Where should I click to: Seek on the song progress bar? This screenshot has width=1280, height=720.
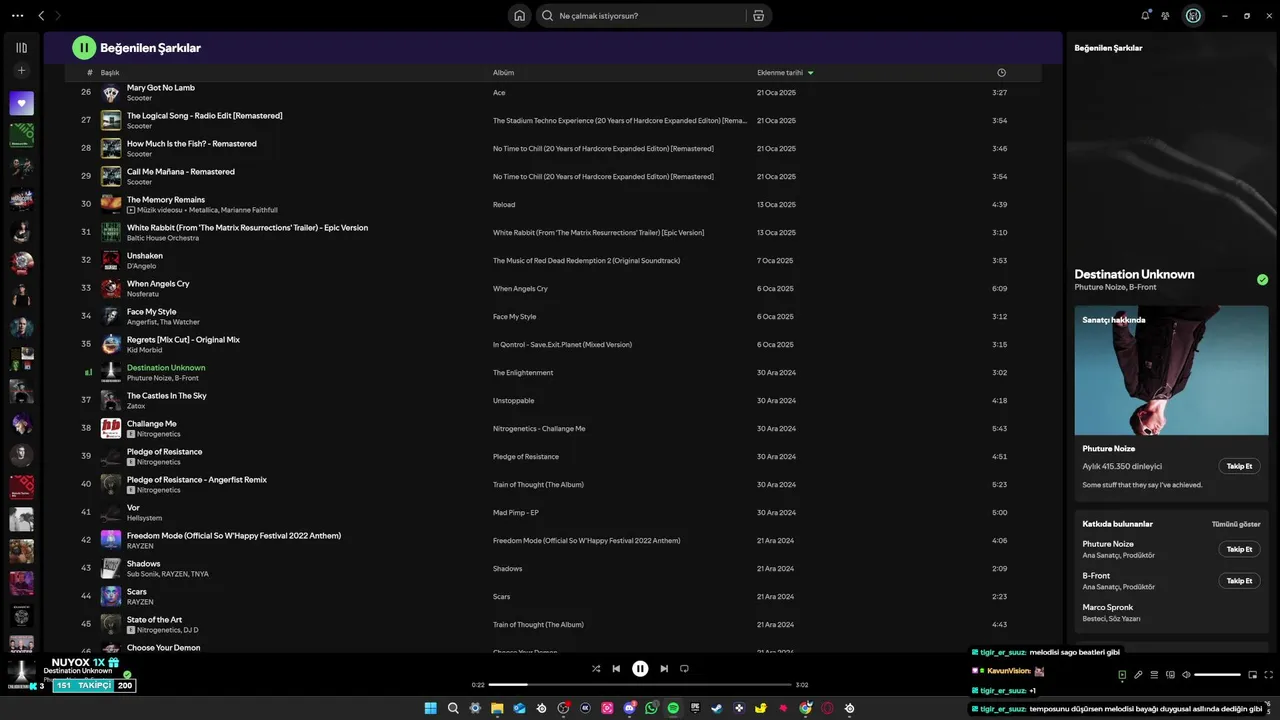(x=640, y=685)
